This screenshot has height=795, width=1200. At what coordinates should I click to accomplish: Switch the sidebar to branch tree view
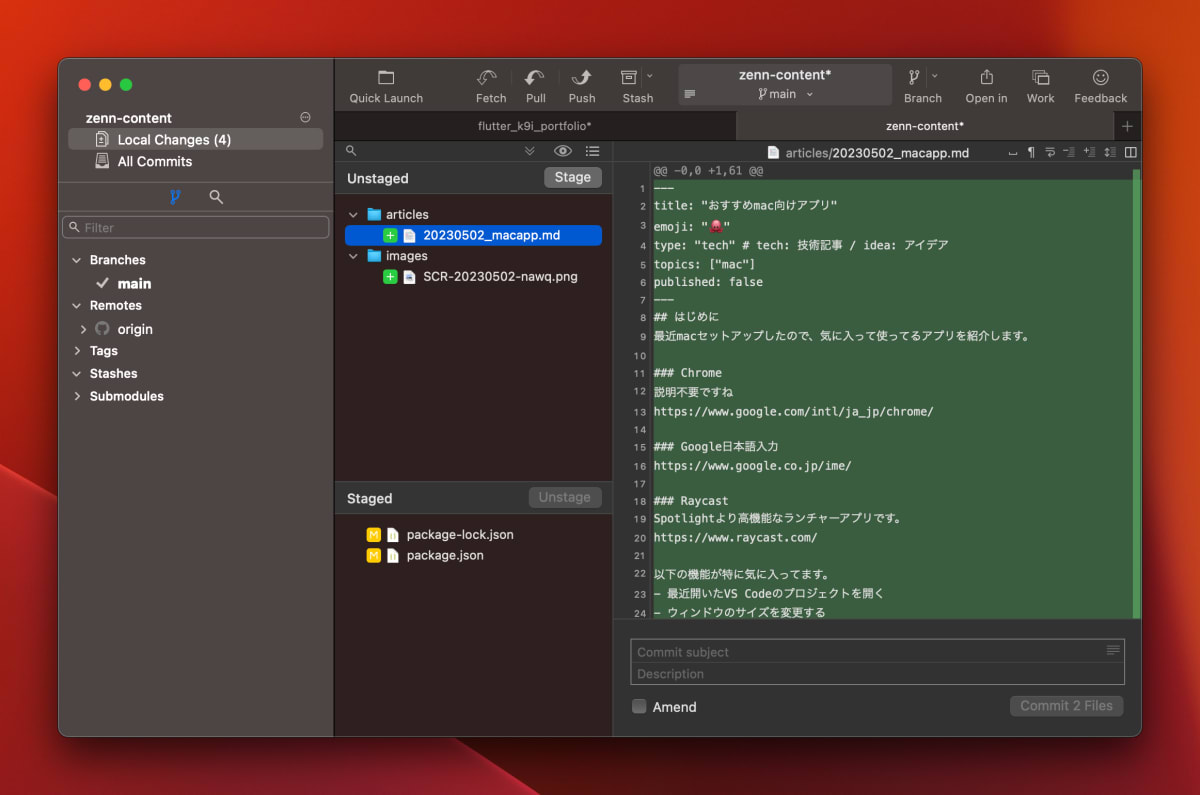(x=175, y=197)
